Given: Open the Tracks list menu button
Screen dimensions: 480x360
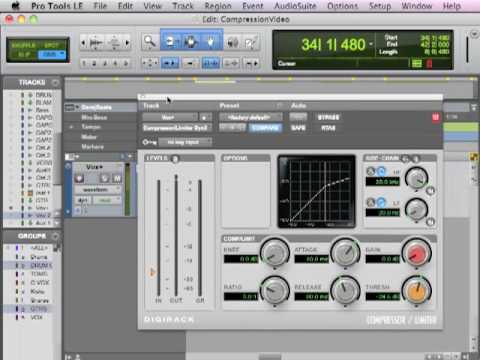Looking at the screenshot, I should pyautogui.click(x=56, y=82).
